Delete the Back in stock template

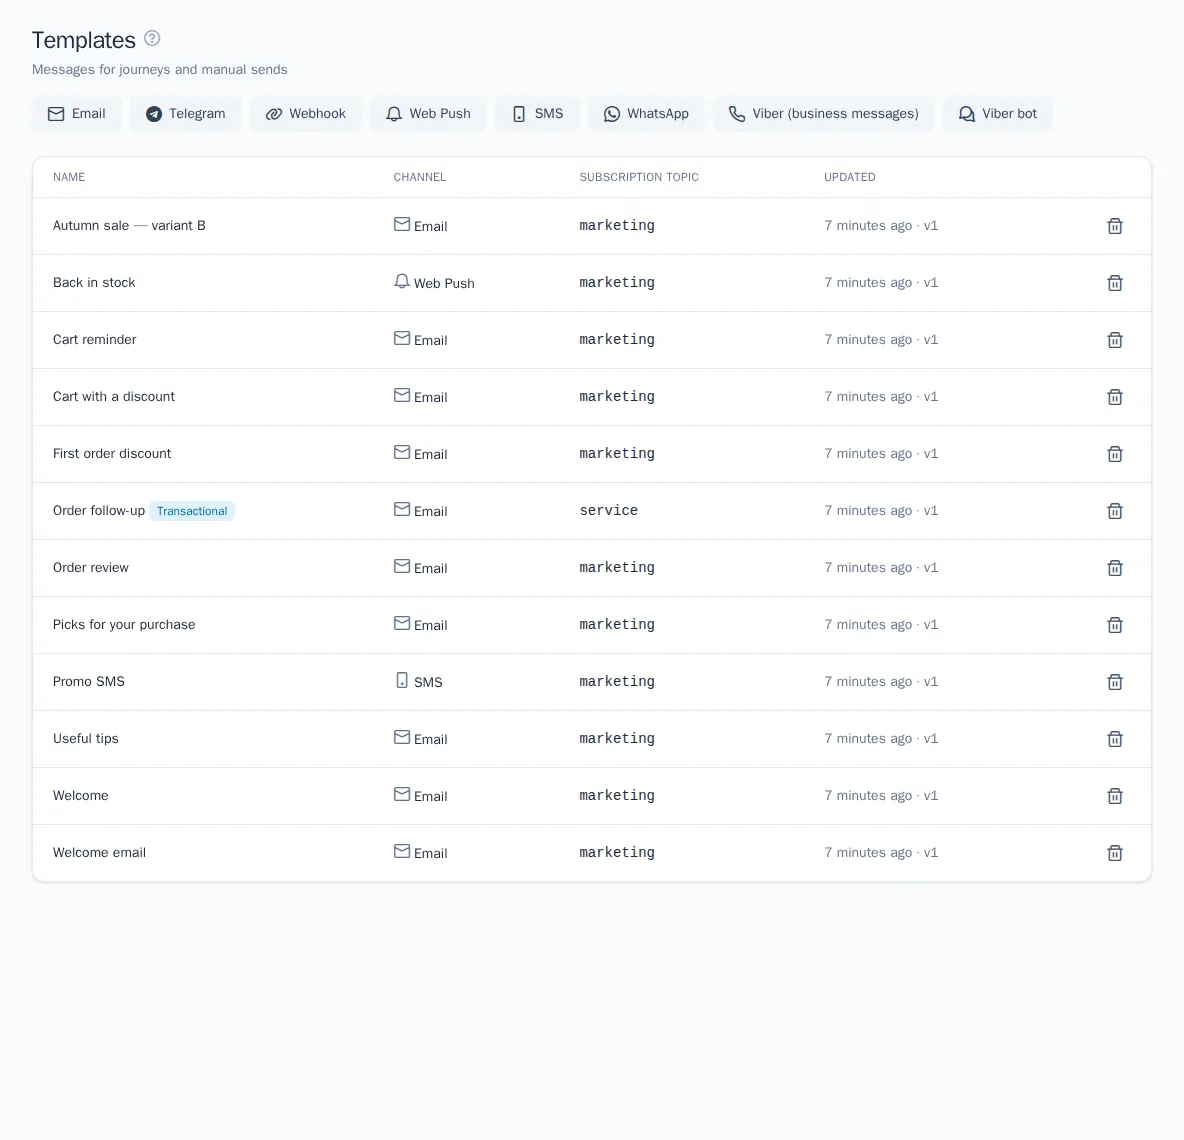[x=1115, y=283]
